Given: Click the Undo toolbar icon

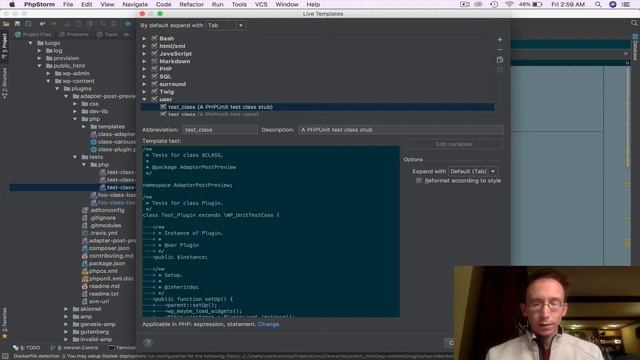Looking at the screenshot, I should (x=42, y=24).
